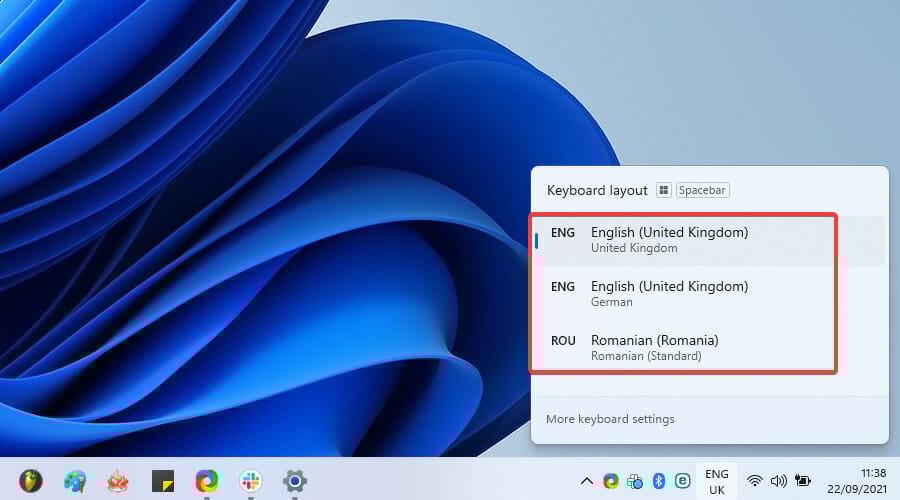Open the cake icon app in taskbar
The image size is (900, 500).
coord(118,481)
